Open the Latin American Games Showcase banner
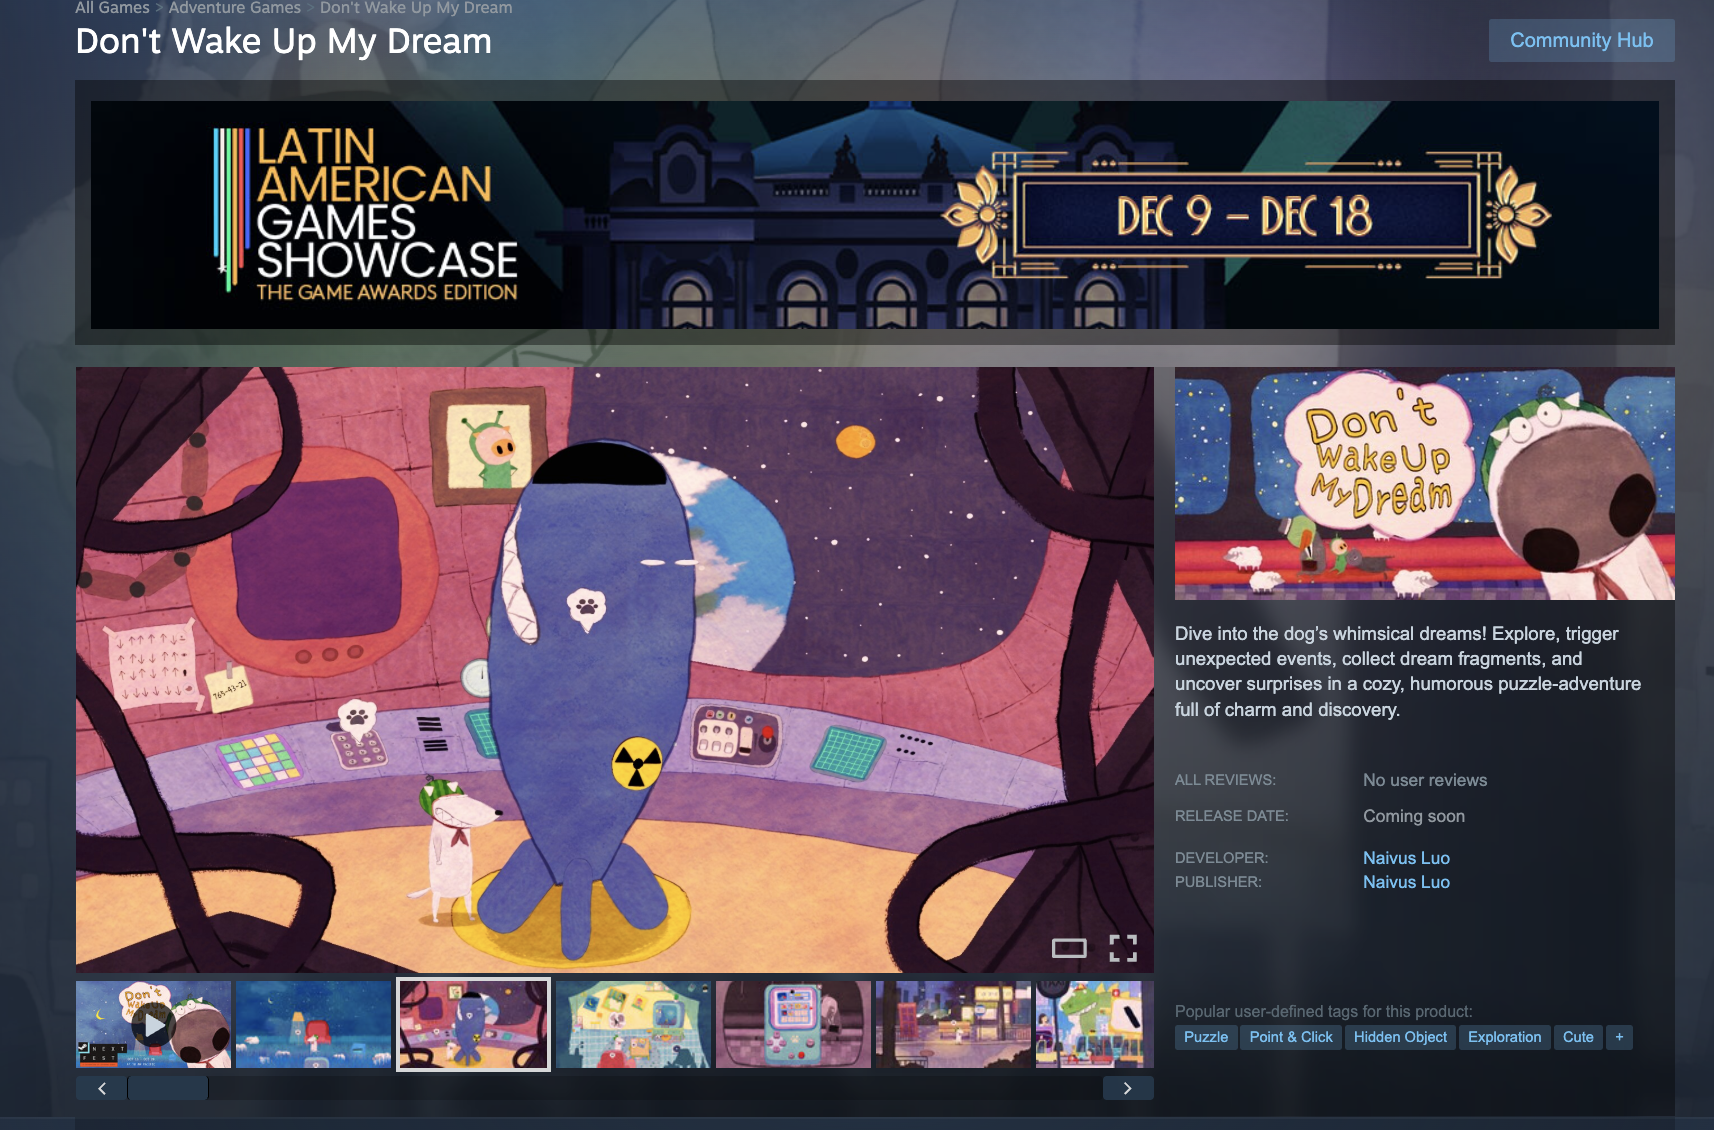Image resolution: width=1714 pixels, height=1130 pixels. pyautogui.click(x=874, y=214)
